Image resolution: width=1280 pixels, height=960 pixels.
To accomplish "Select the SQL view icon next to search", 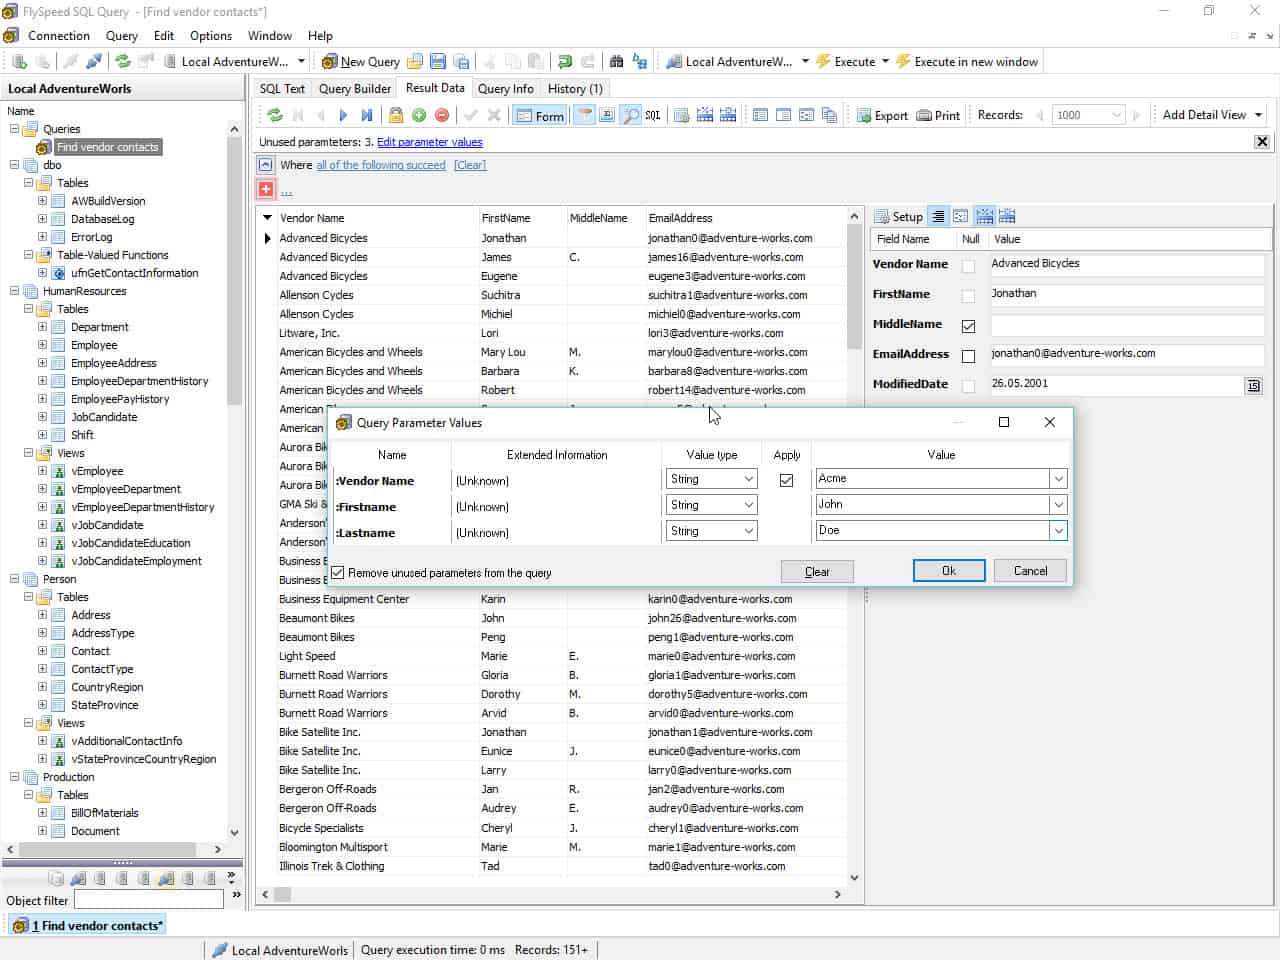I will (652, 114).
